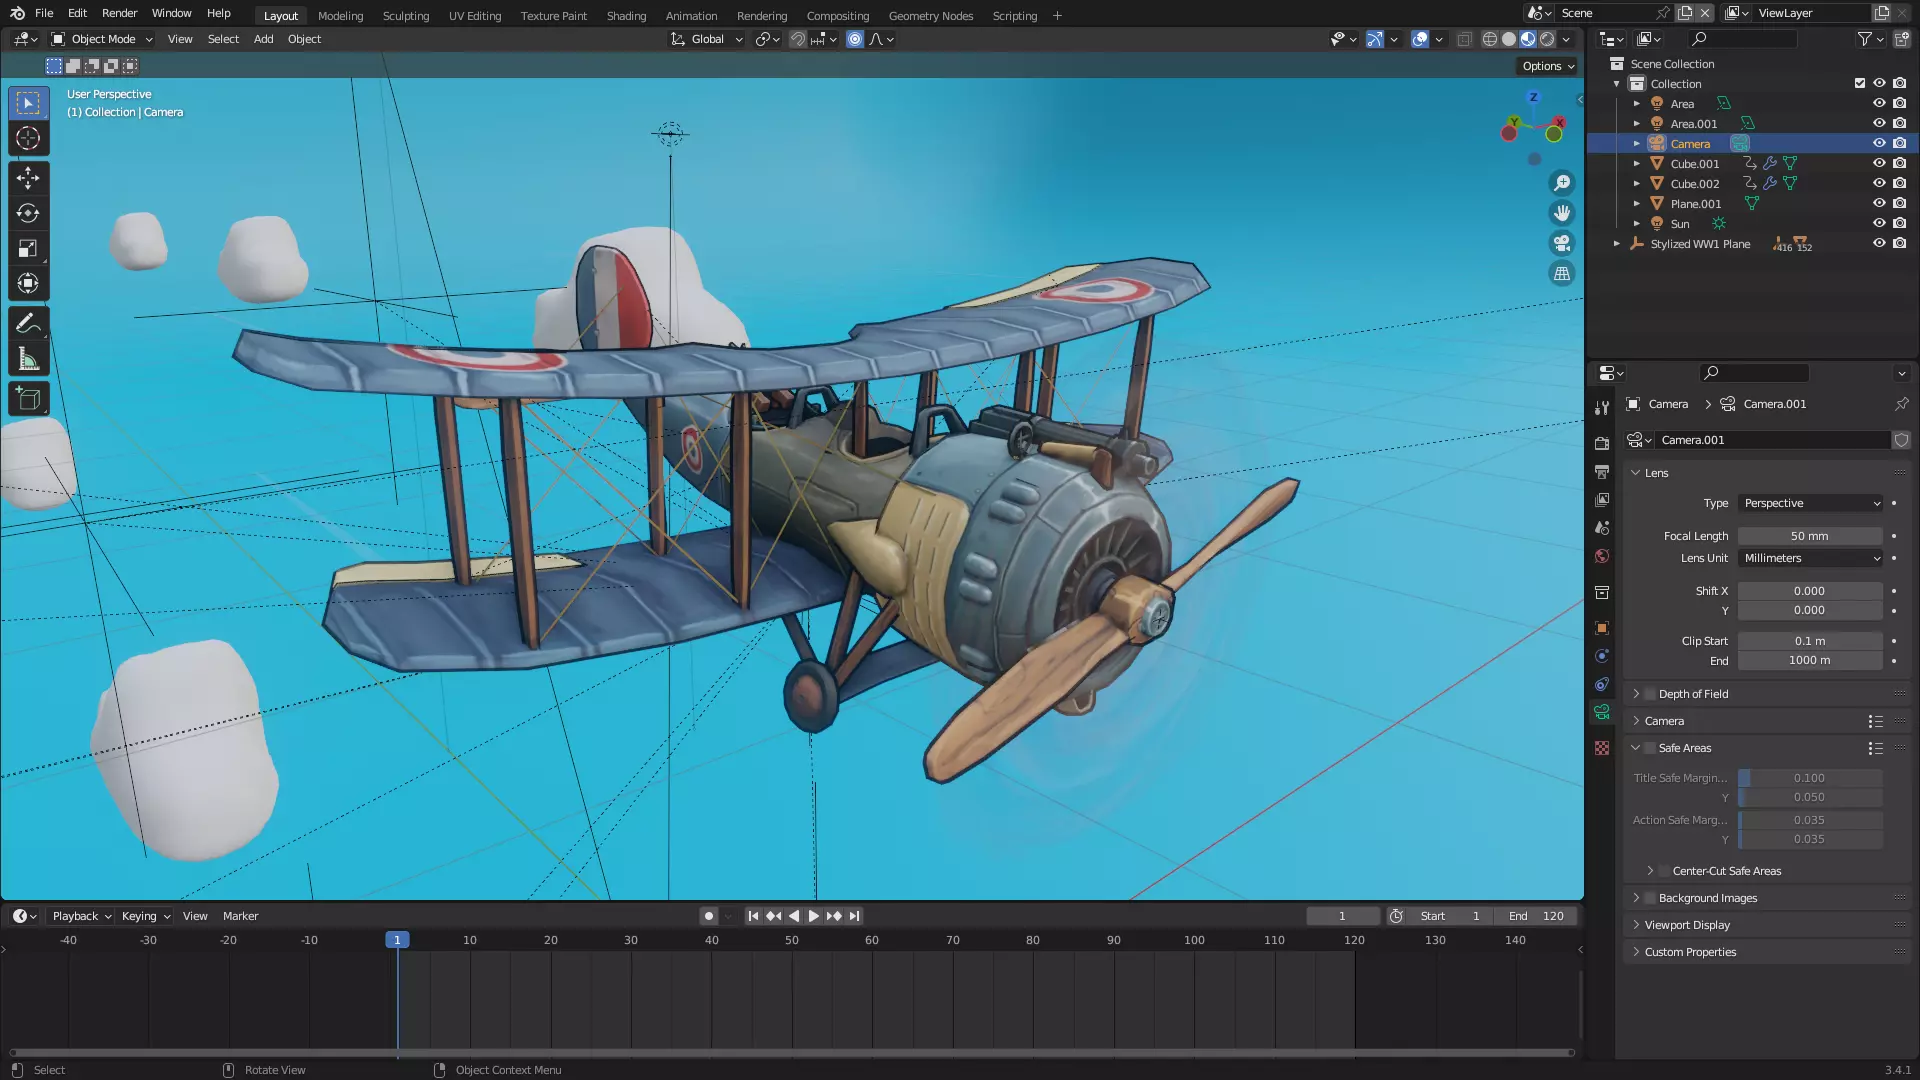Enable the Background Images checkbox

point(1650,898)
